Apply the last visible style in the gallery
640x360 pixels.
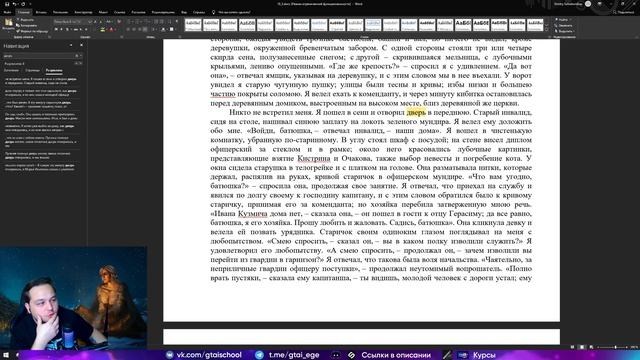point(535,24)
